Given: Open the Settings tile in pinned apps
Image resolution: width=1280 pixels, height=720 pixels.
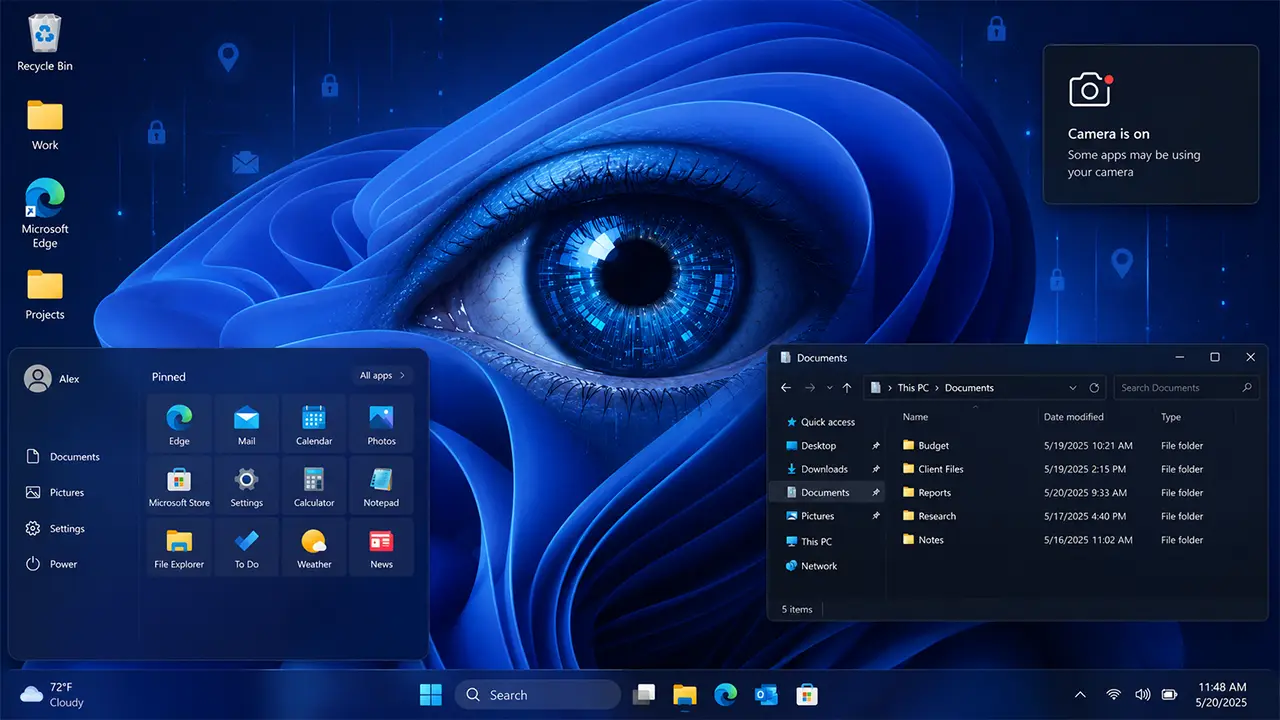Looking at the screenshot, I should tap(246, 486).
